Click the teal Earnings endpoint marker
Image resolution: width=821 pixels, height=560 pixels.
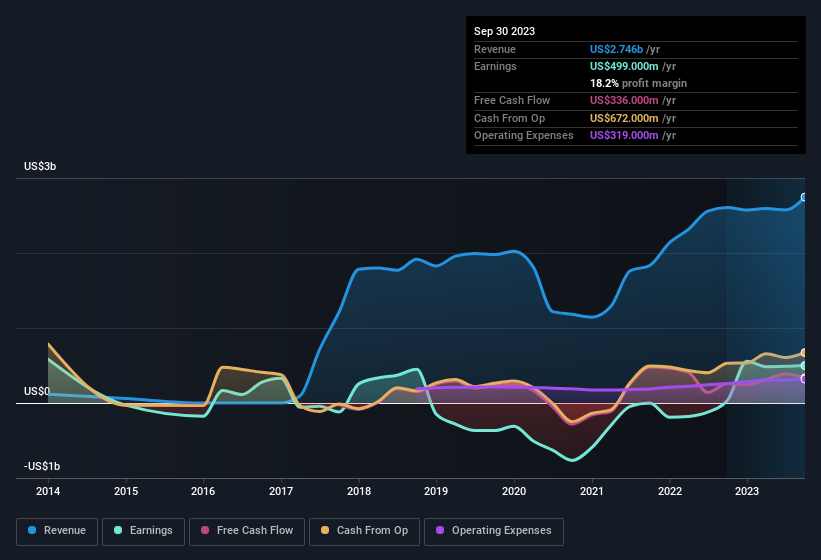804,365
